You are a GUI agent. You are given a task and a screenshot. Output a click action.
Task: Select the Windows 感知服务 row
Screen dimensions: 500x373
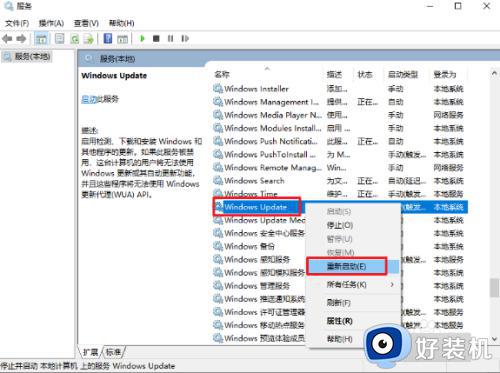pyautogui.click(x=260, y=259)
